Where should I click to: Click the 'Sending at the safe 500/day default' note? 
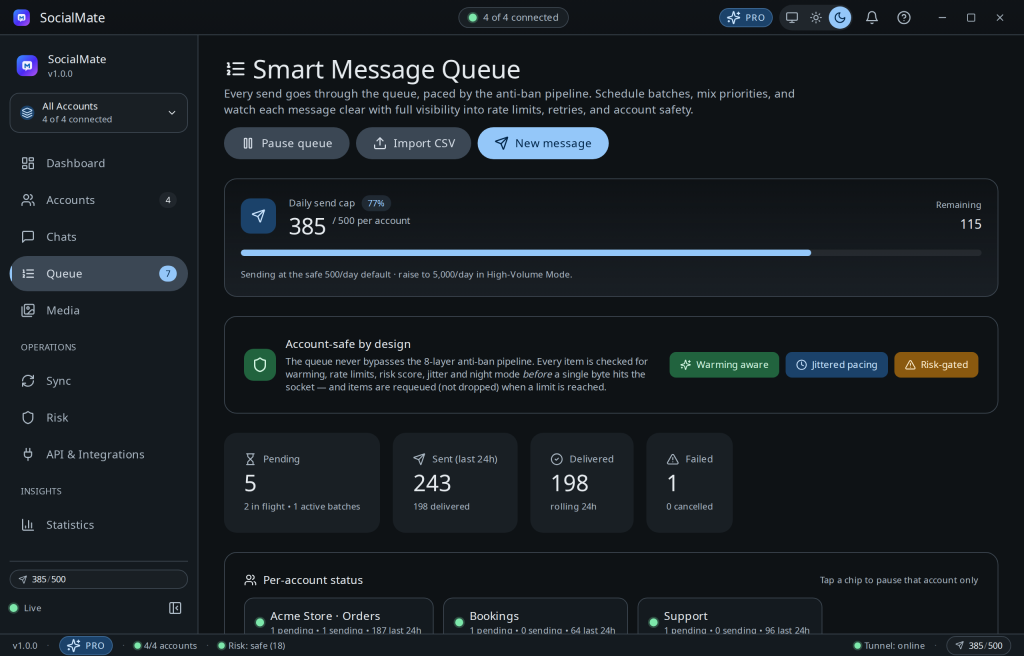(x=406, y=274)
